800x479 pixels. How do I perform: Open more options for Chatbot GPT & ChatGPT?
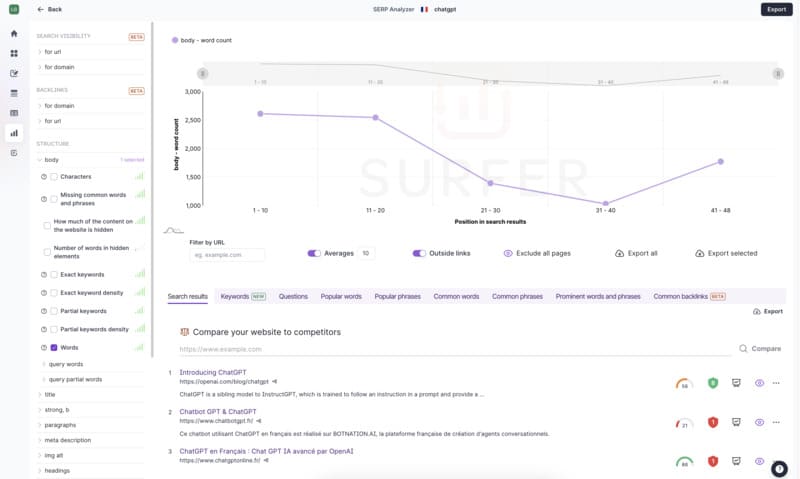[x=776, y=422]
